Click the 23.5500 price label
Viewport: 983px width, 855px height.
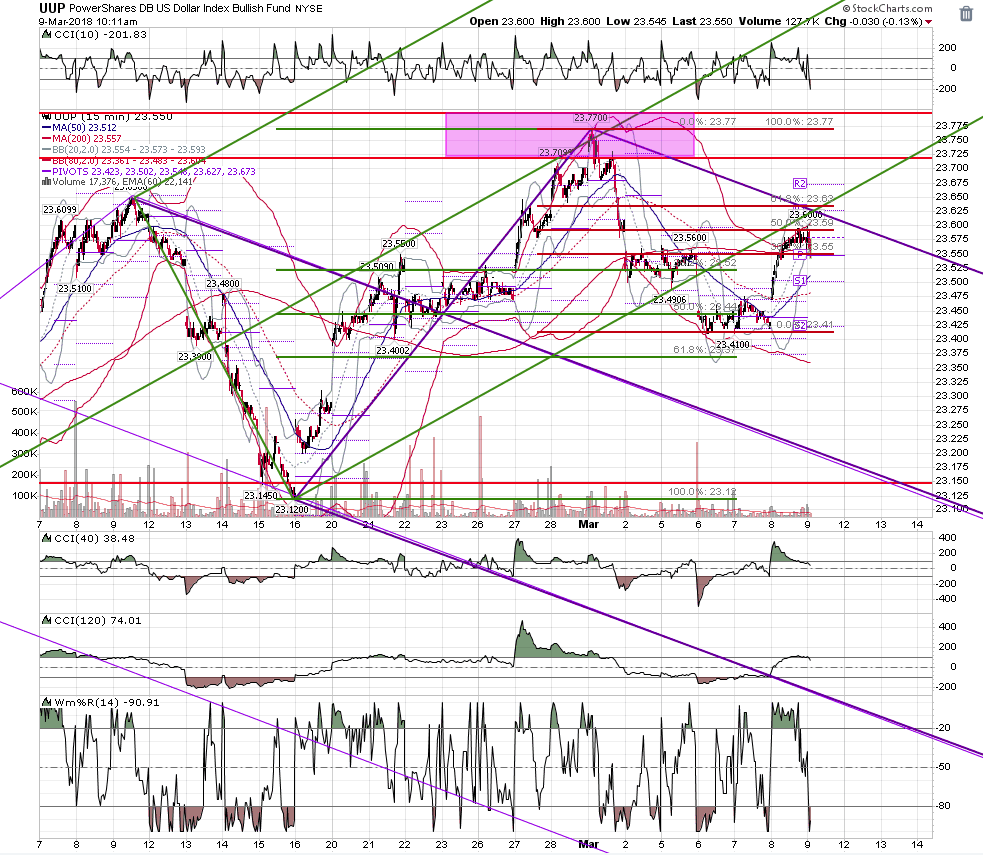point(399,243)
